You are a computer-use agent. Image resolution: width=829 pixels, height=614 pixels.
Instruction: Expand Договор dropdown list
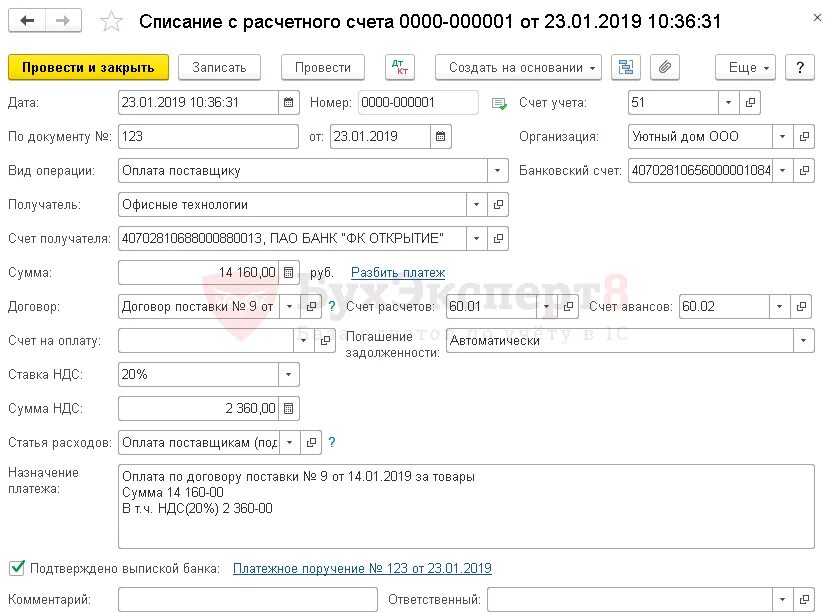[x=289, y=307]
